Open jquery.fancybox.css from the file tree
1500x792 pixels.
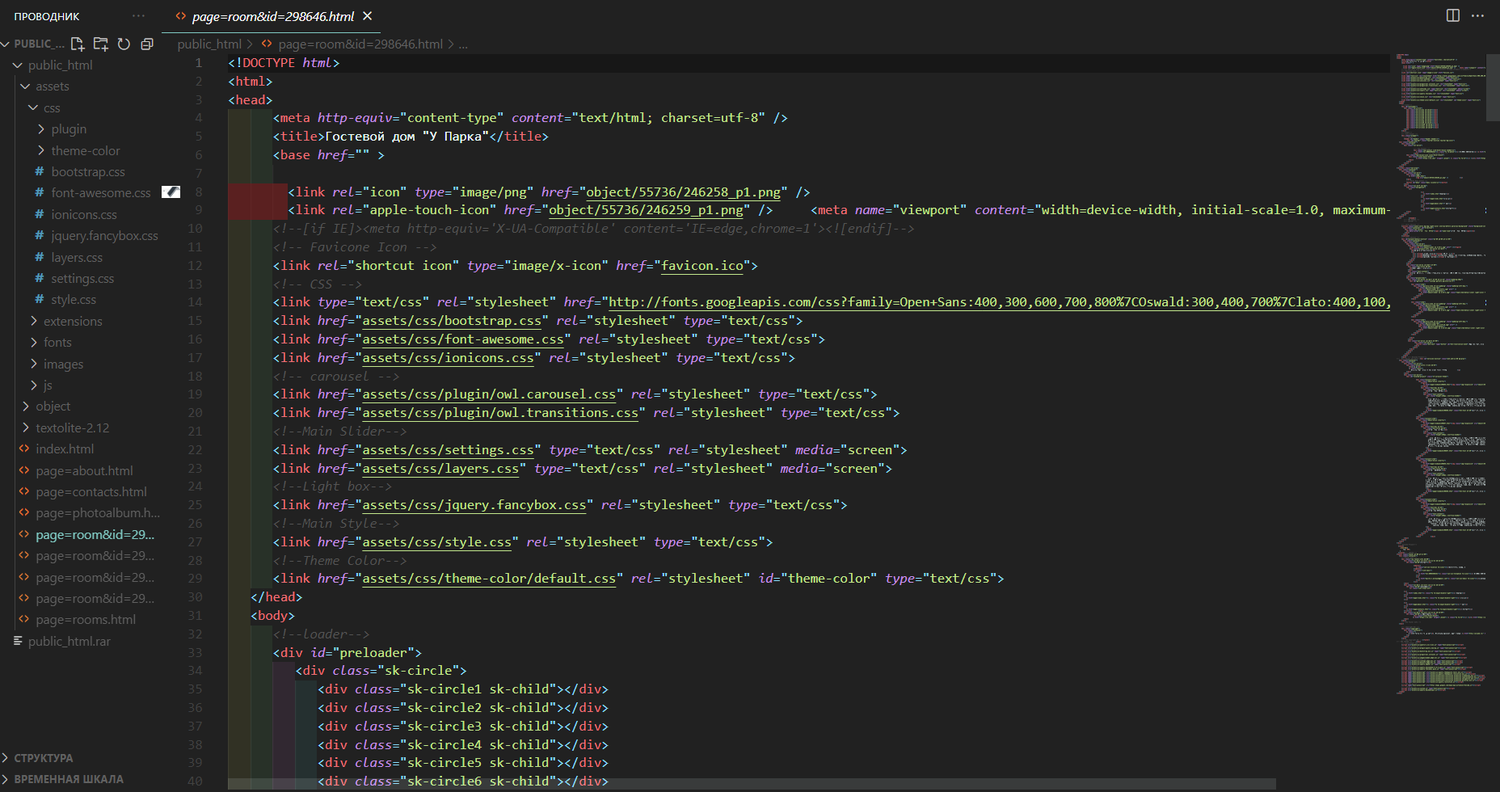coord(104,236)
